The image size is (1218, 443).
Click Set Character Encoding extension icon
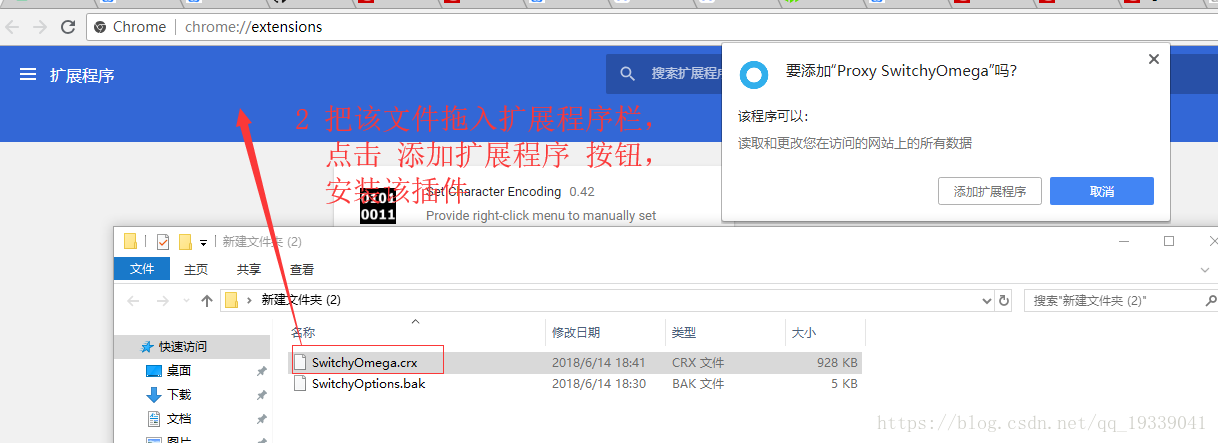(378, 204)
